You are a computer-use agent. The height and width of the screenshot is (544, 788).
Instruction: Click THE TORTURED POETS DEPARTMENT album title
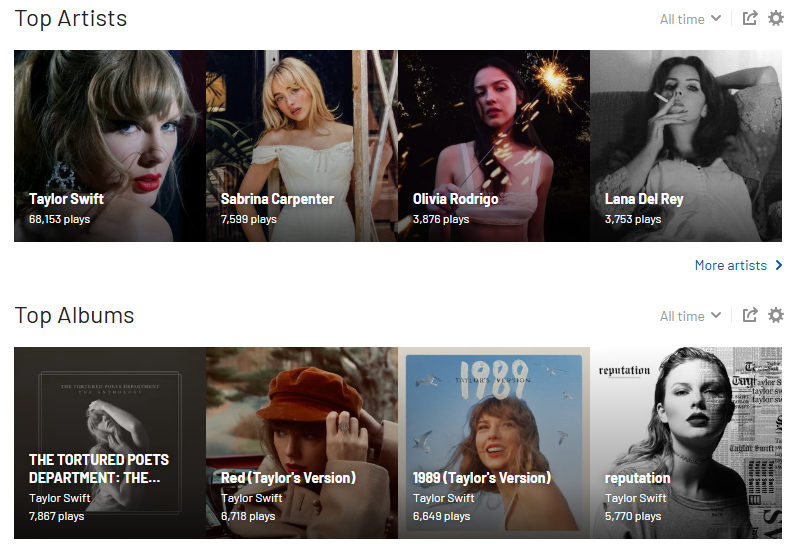[98, 469]
